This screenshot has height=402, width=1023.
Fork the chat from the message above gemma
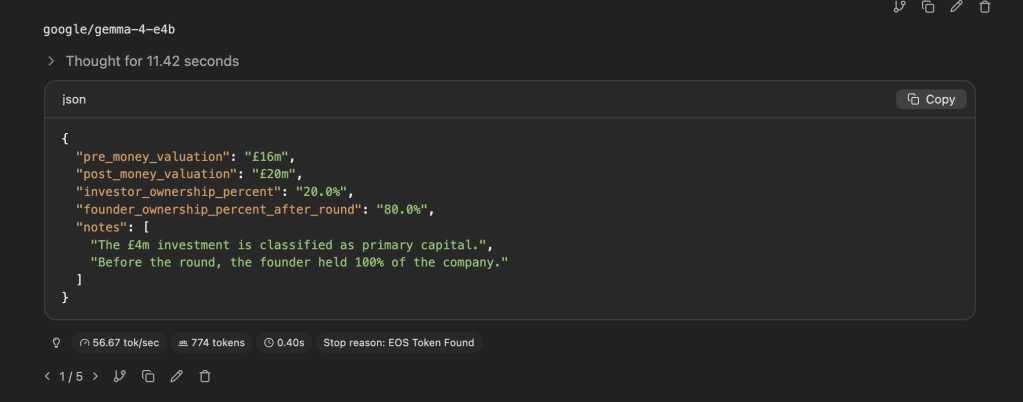899,7
